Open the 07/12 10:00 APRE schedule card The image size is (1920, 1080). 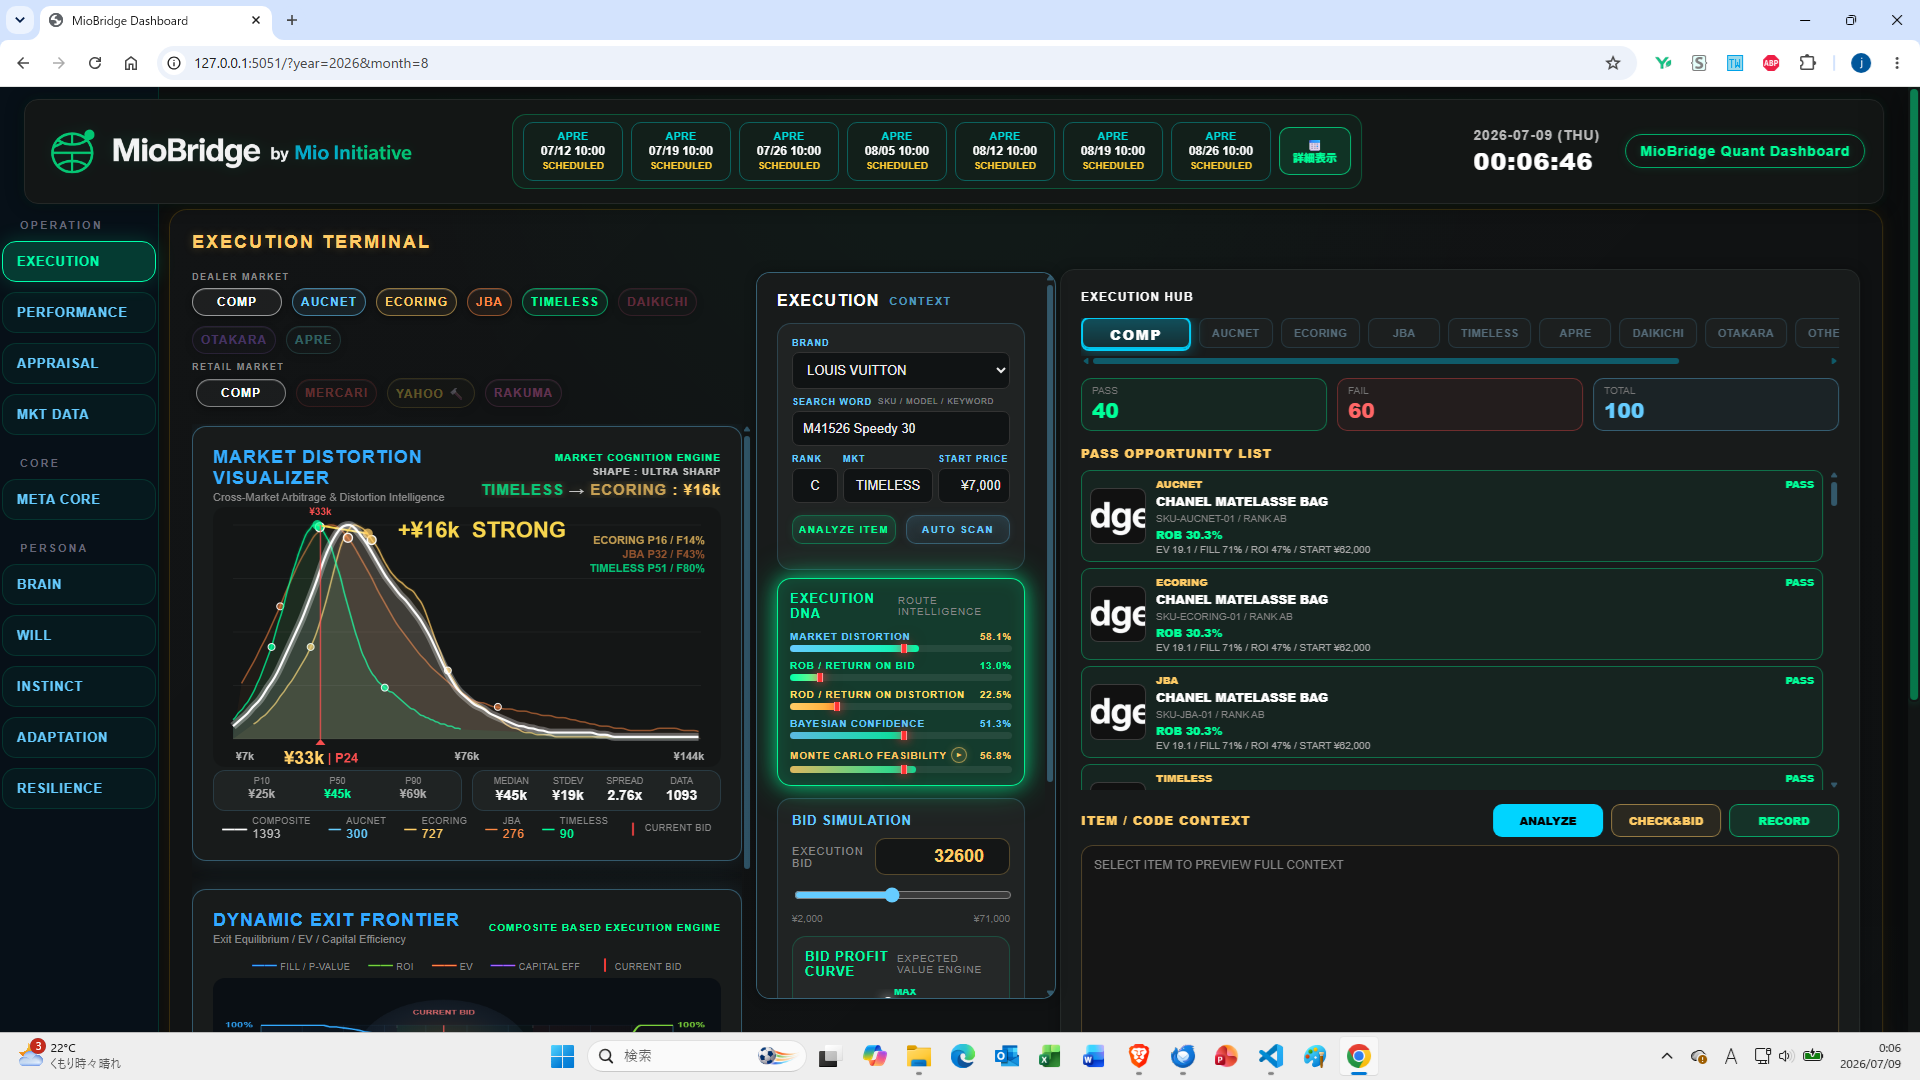pyautogui.click(x=573, y=151)
